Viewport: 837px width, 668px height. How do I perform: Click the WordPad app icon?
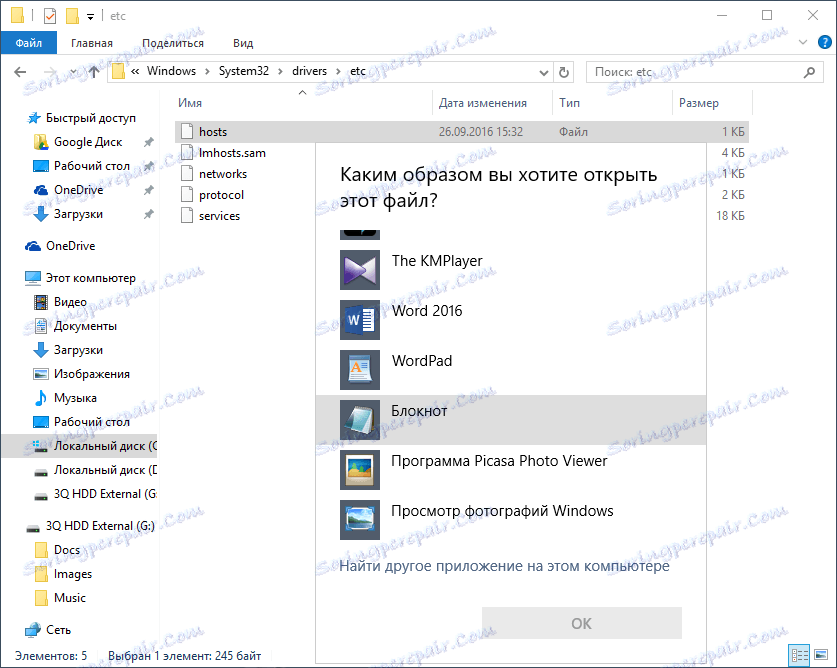360,370
